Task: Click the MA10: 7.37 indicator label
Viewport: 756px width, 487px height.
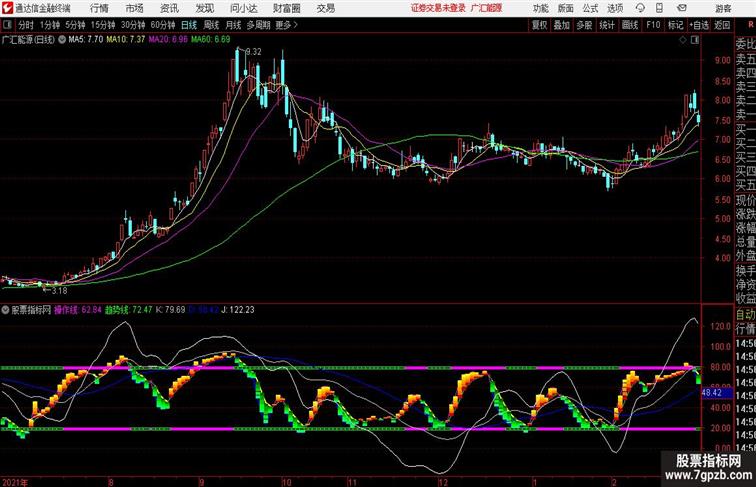Action: pyautogui.click(x=126, y=40)
